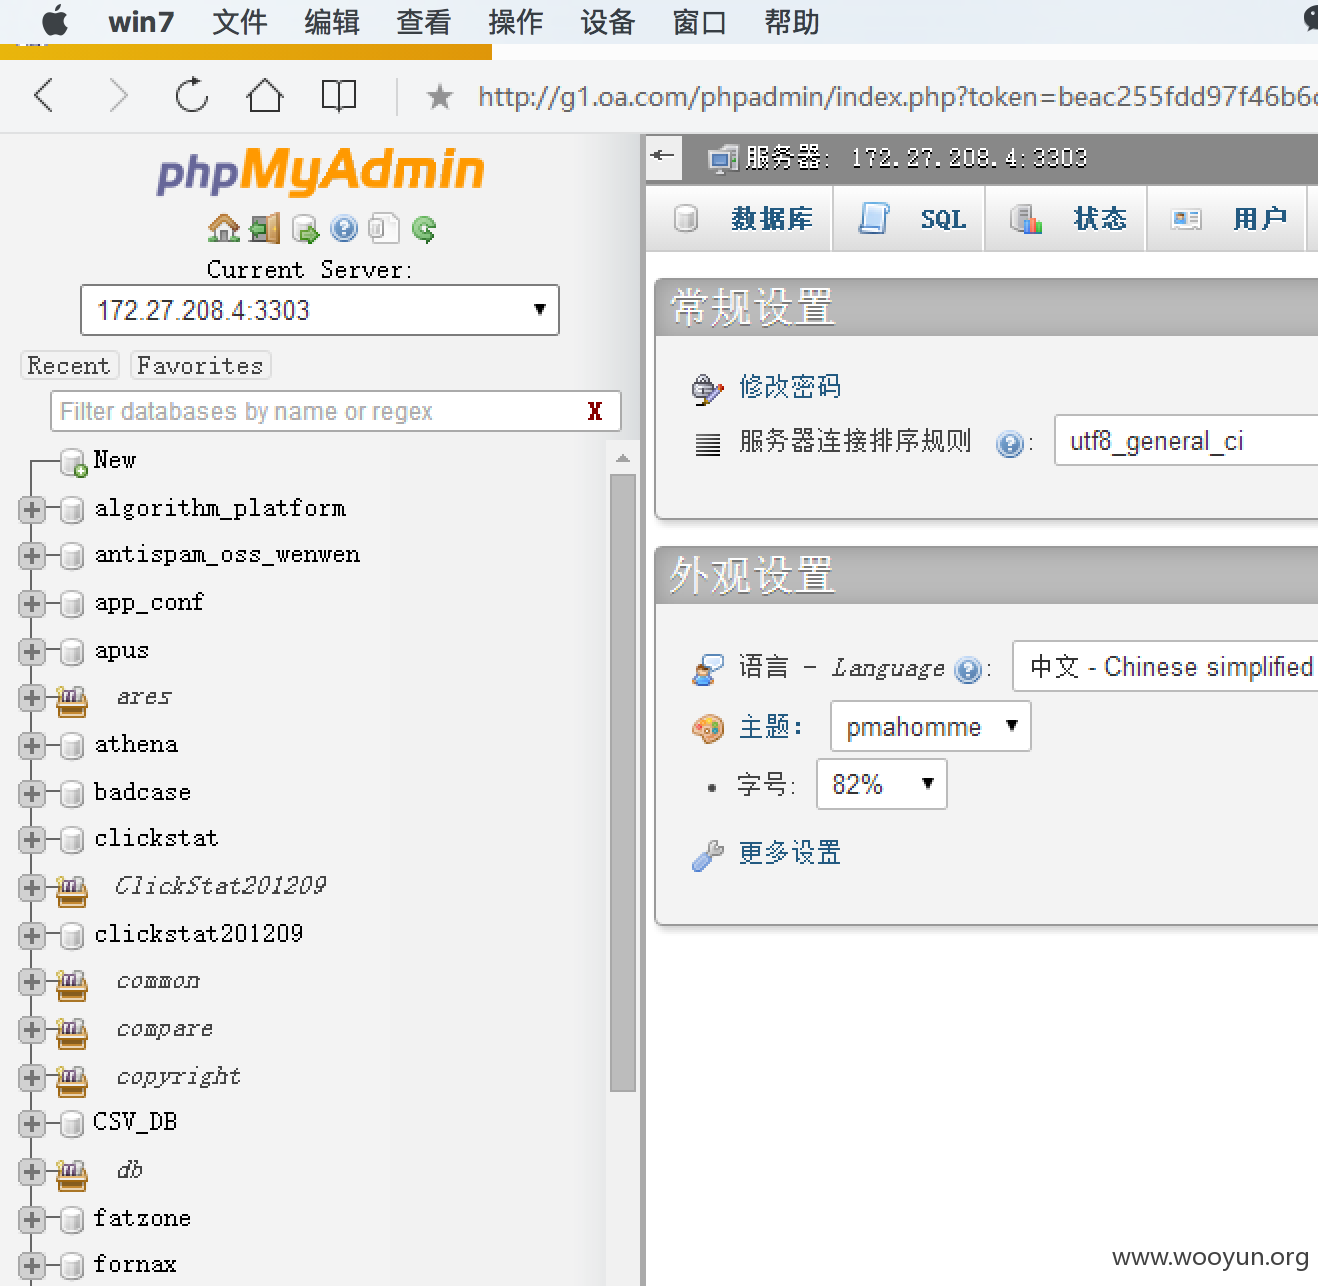This screenshot has height=1286, width=1318.
Task: Open the 状态 tab
Action: (1066, 218)
